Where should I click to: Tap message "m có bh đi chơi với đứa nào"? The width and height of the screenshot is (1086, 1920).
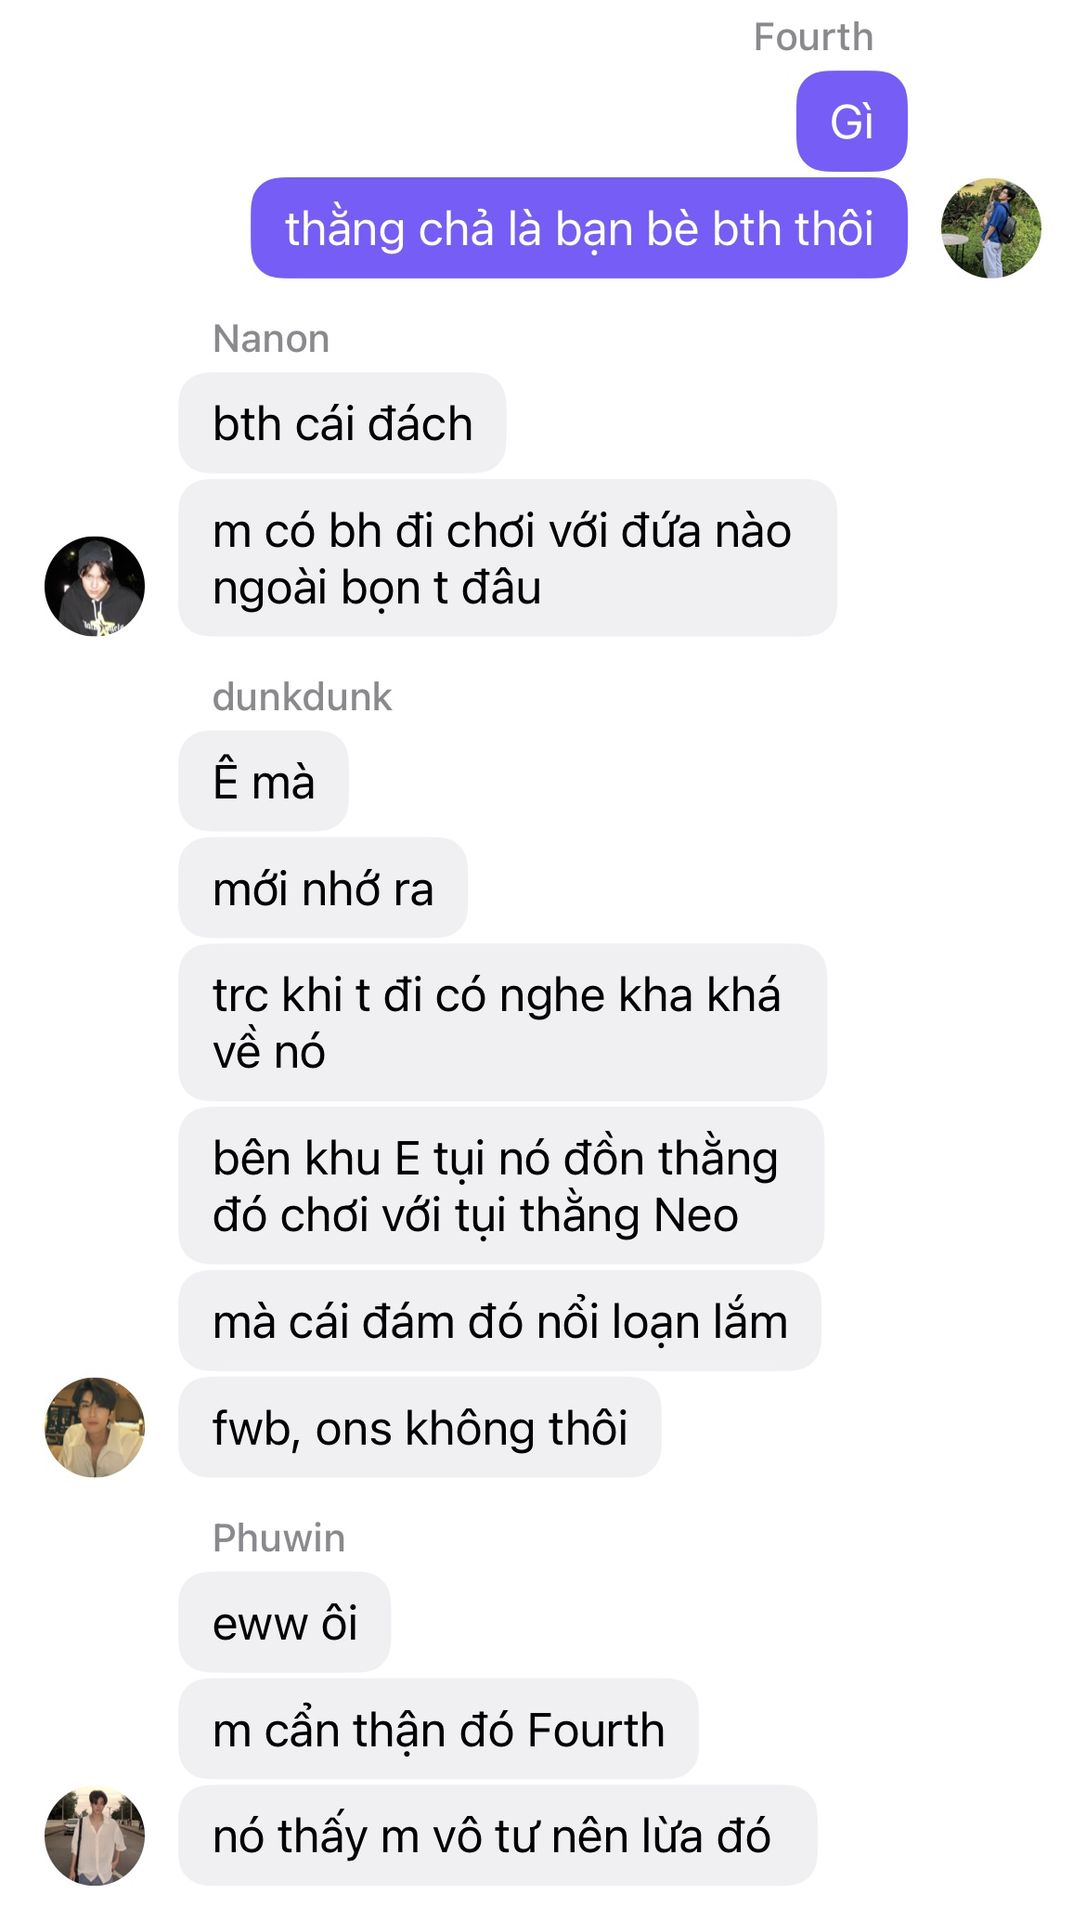508,558
